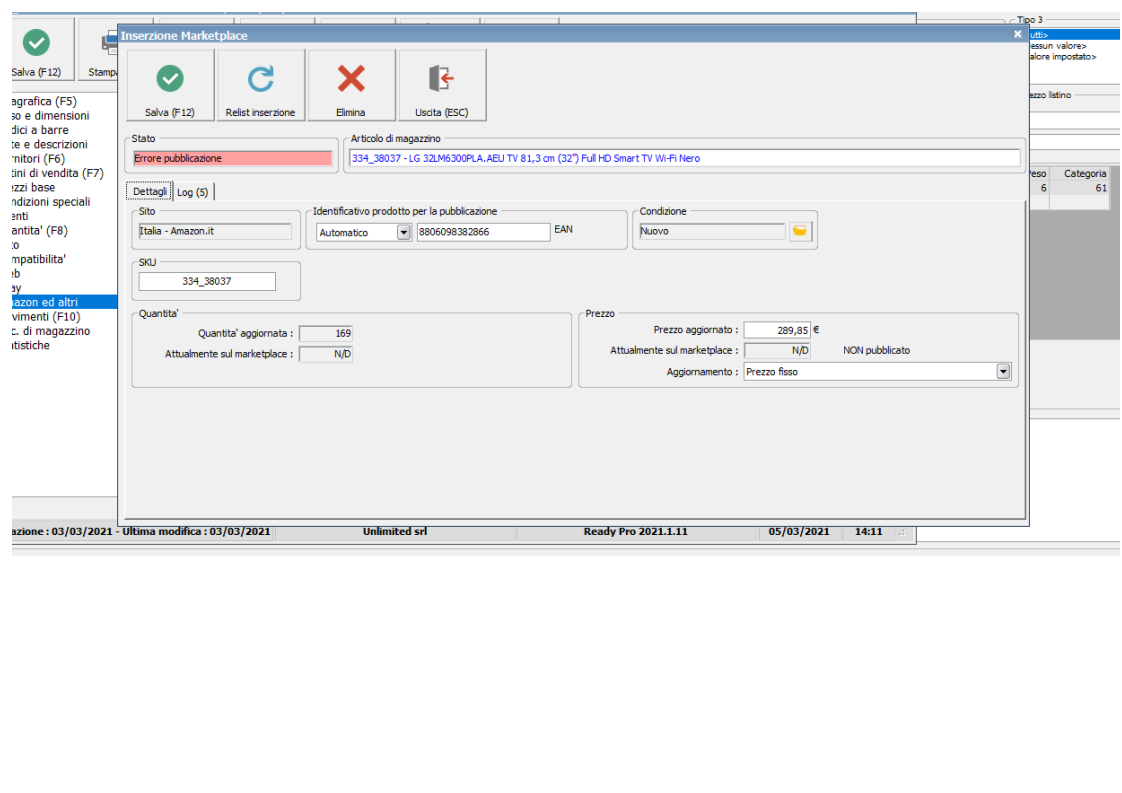The width and height of the screenshot is (1122, 793).
Task: Click the Sito field Italia - Amazon.it
Action: [x=215, y=231]
